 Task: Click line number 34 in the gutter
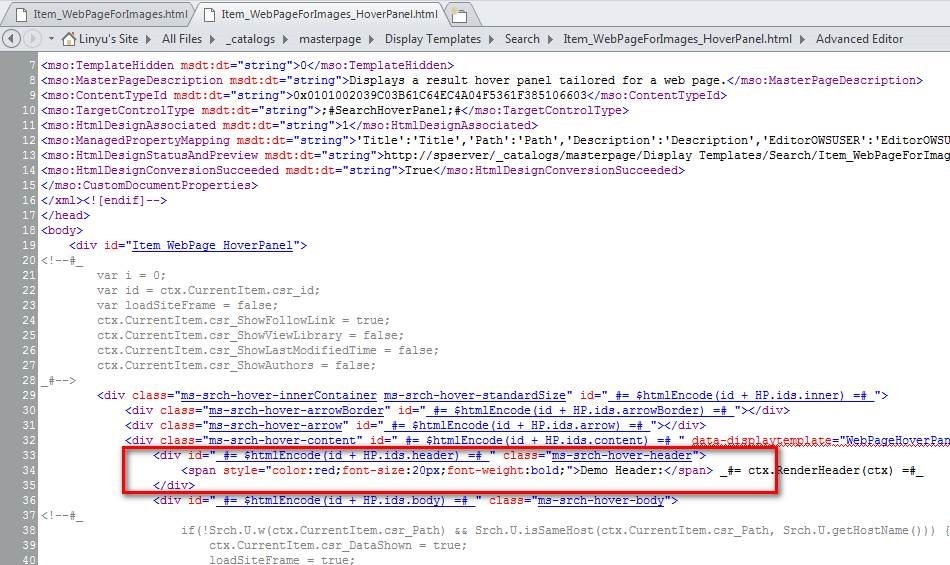coord(30,471)
